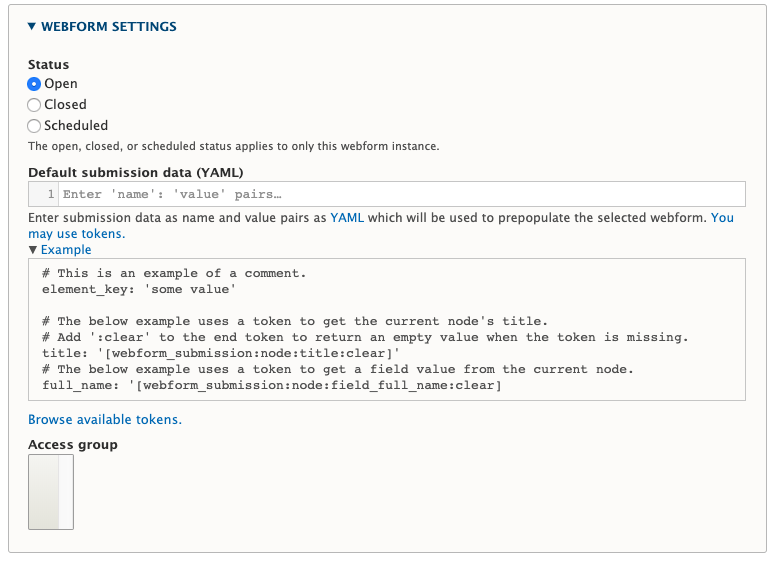Select the Scheduled status radio button
The image size is (775, 566).
34,126
